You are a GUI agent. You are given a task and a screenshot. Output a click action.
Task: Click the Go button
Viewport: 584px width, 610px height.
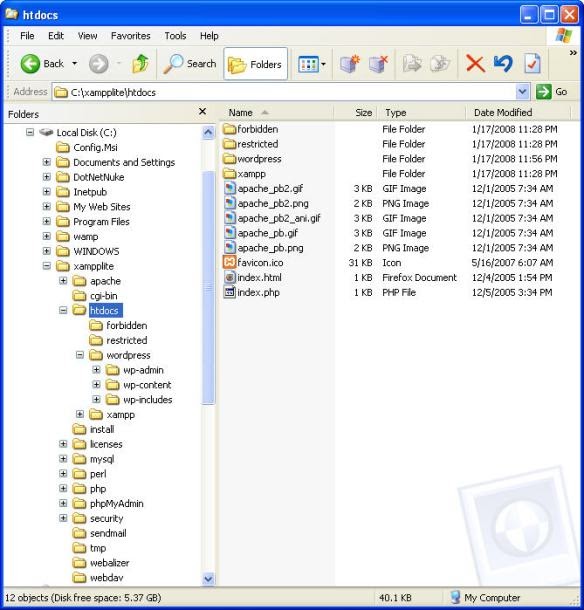point(552,92)
